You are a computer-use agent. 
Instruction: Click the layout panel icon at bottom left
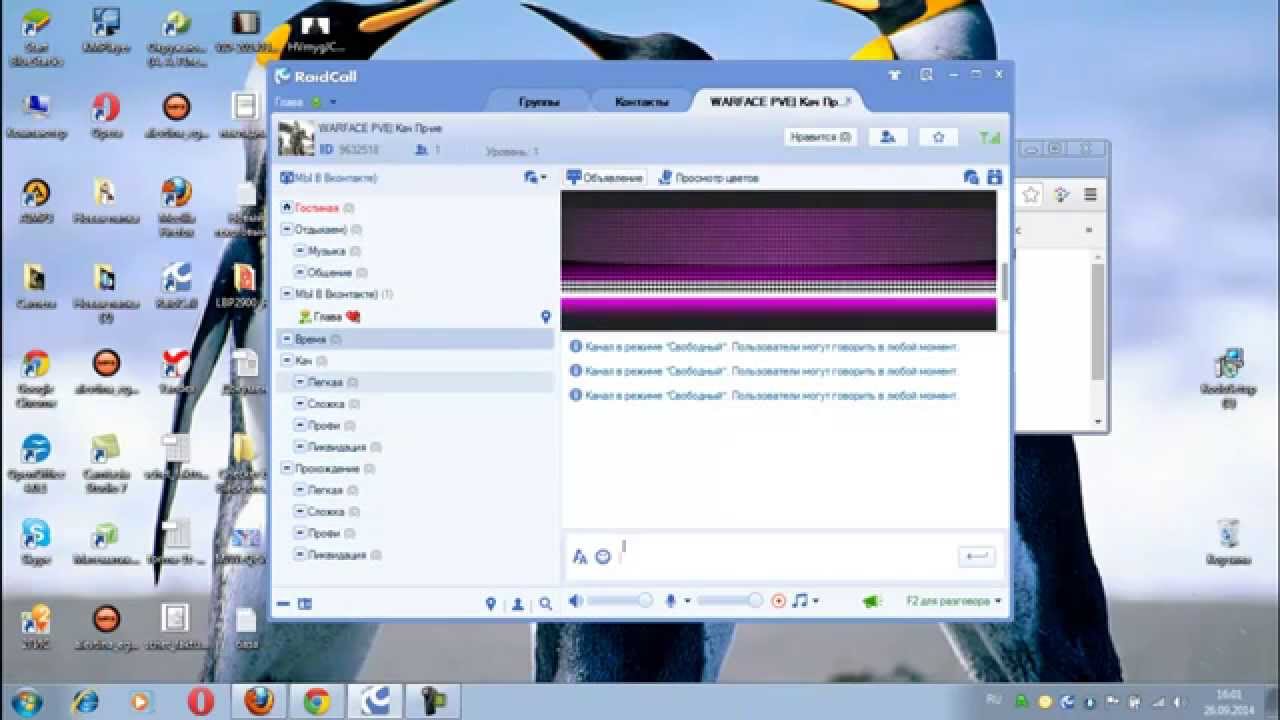pyautogui.click(x=305, y=604)
